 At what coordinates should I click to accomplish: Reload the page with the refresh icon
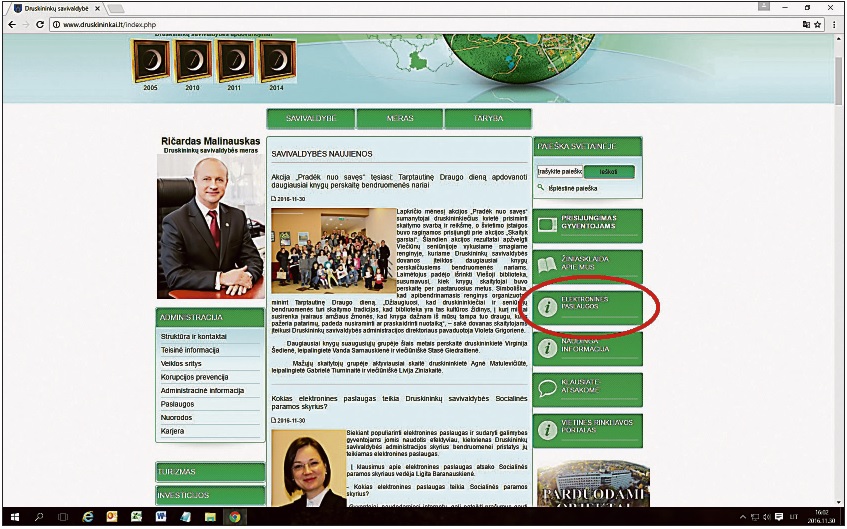click(x=39, y=25)
